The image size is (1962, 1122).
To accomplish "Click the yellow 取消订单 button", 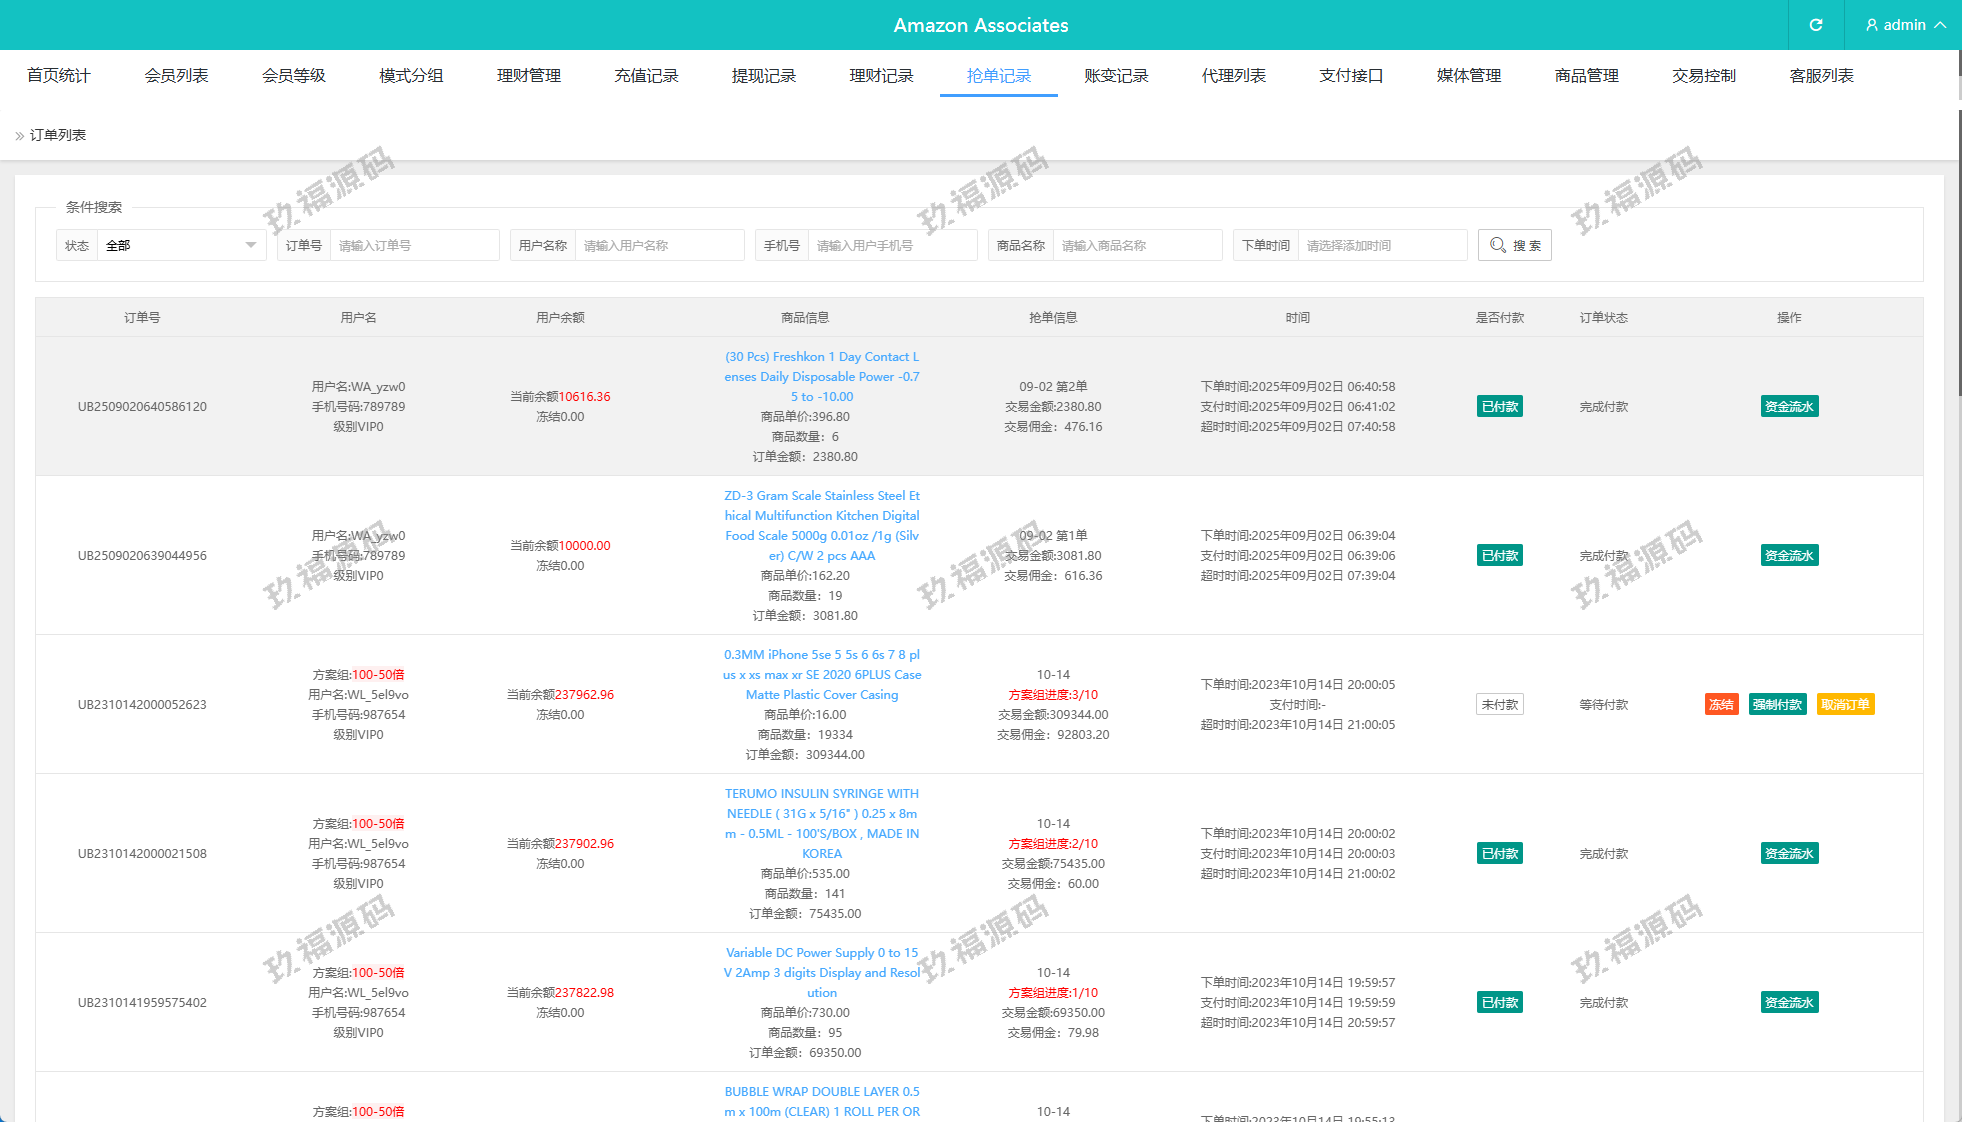I will point(1844,705).
